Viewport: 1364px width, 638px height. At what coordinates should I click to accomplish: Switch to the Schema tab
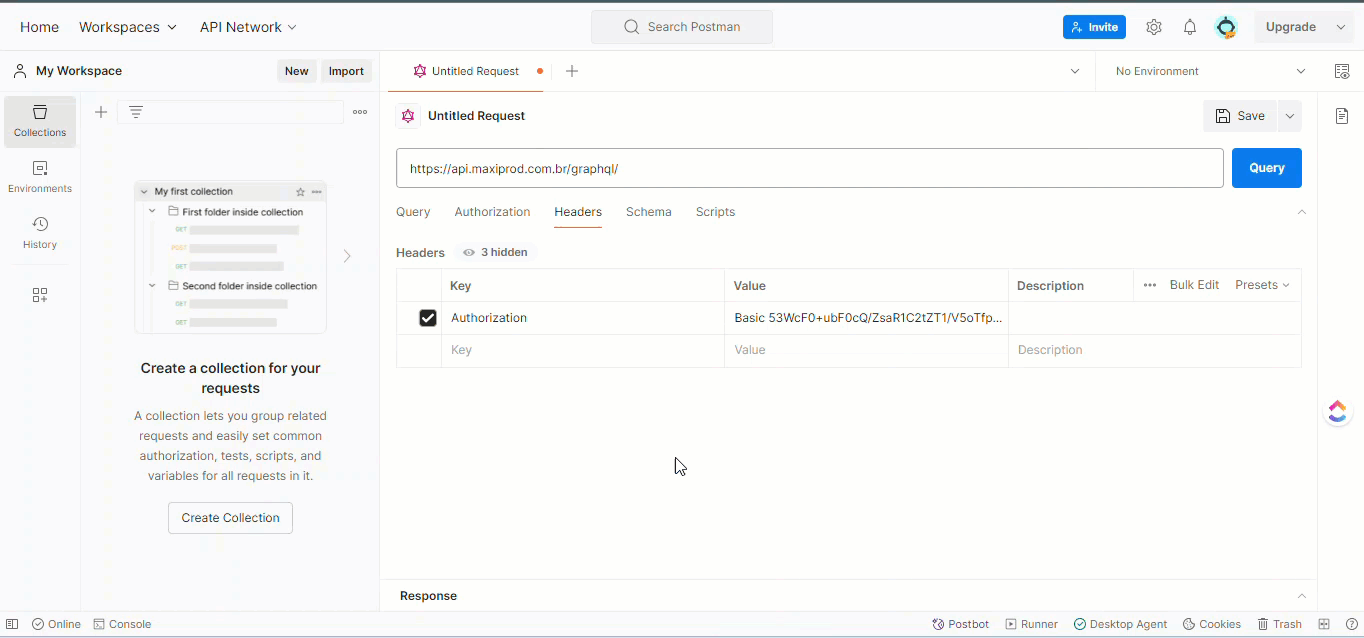tap(649, 212)
